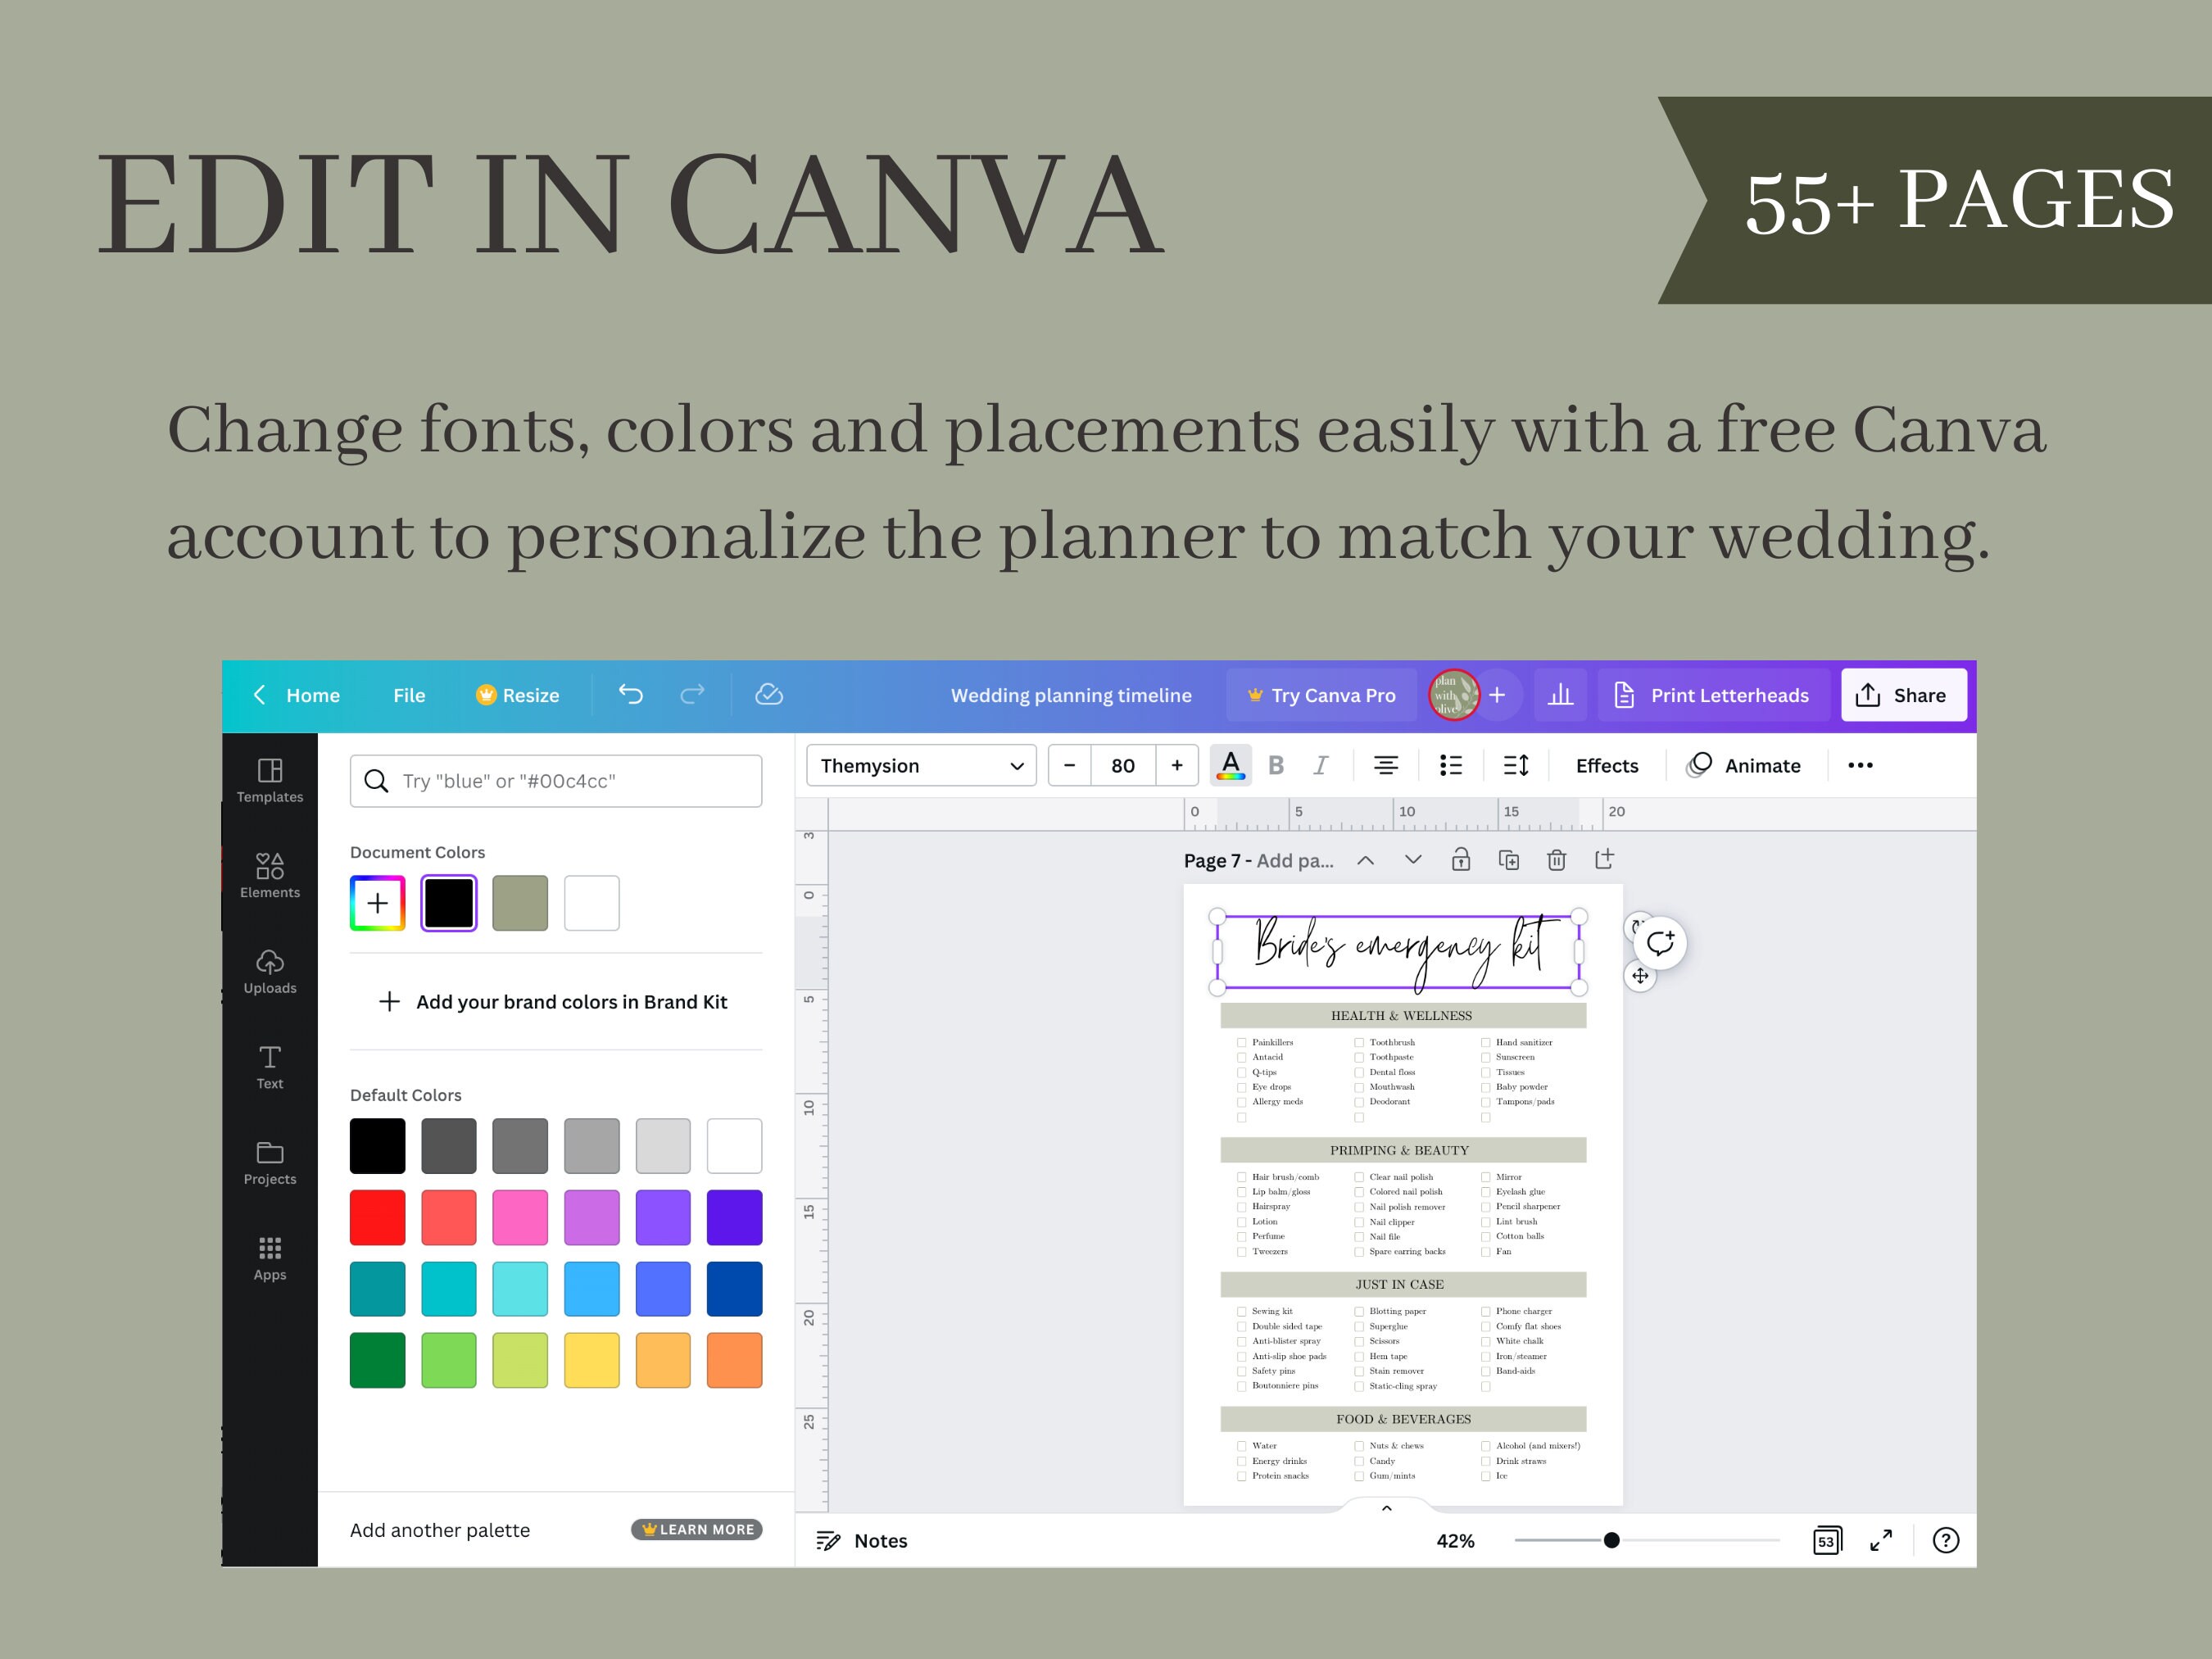
Task: Click the Share button
Action: click(1903, 694)
